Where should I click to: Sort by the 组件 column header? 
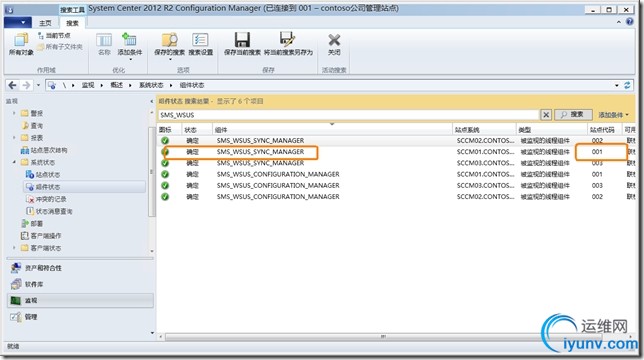point(332,130)
